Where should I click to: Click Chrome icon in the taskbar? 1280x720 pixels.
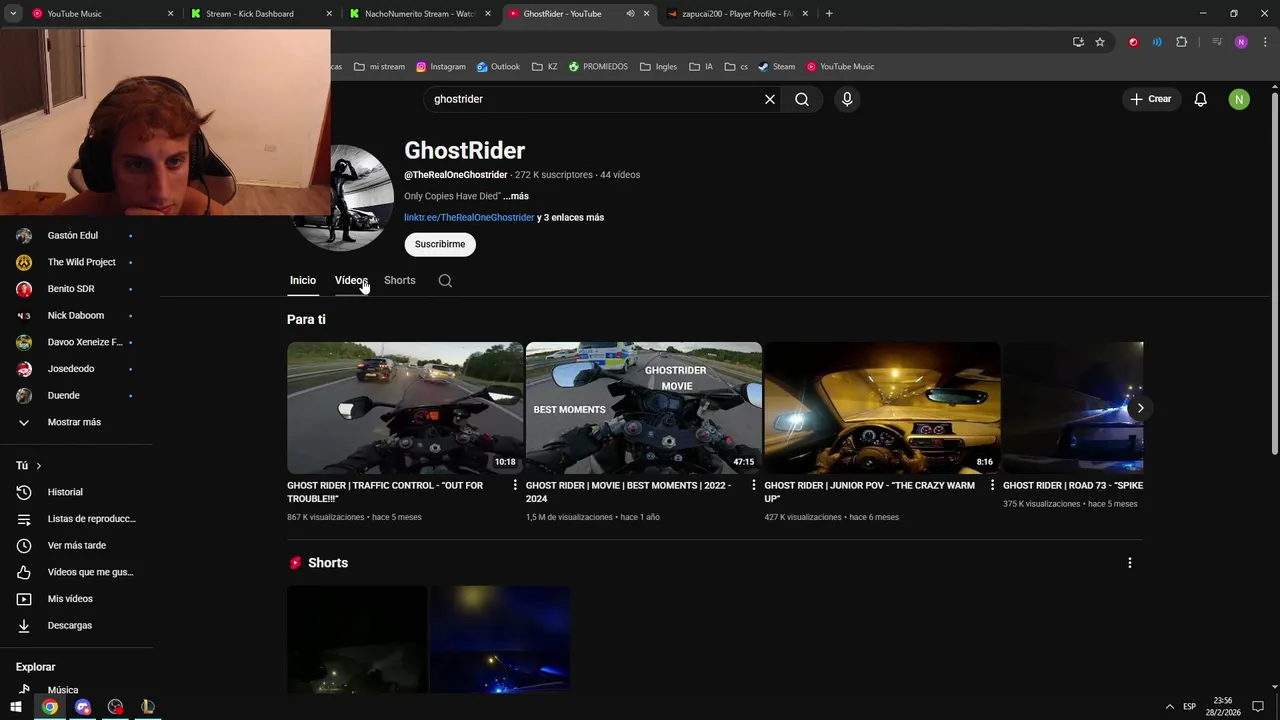50,707
